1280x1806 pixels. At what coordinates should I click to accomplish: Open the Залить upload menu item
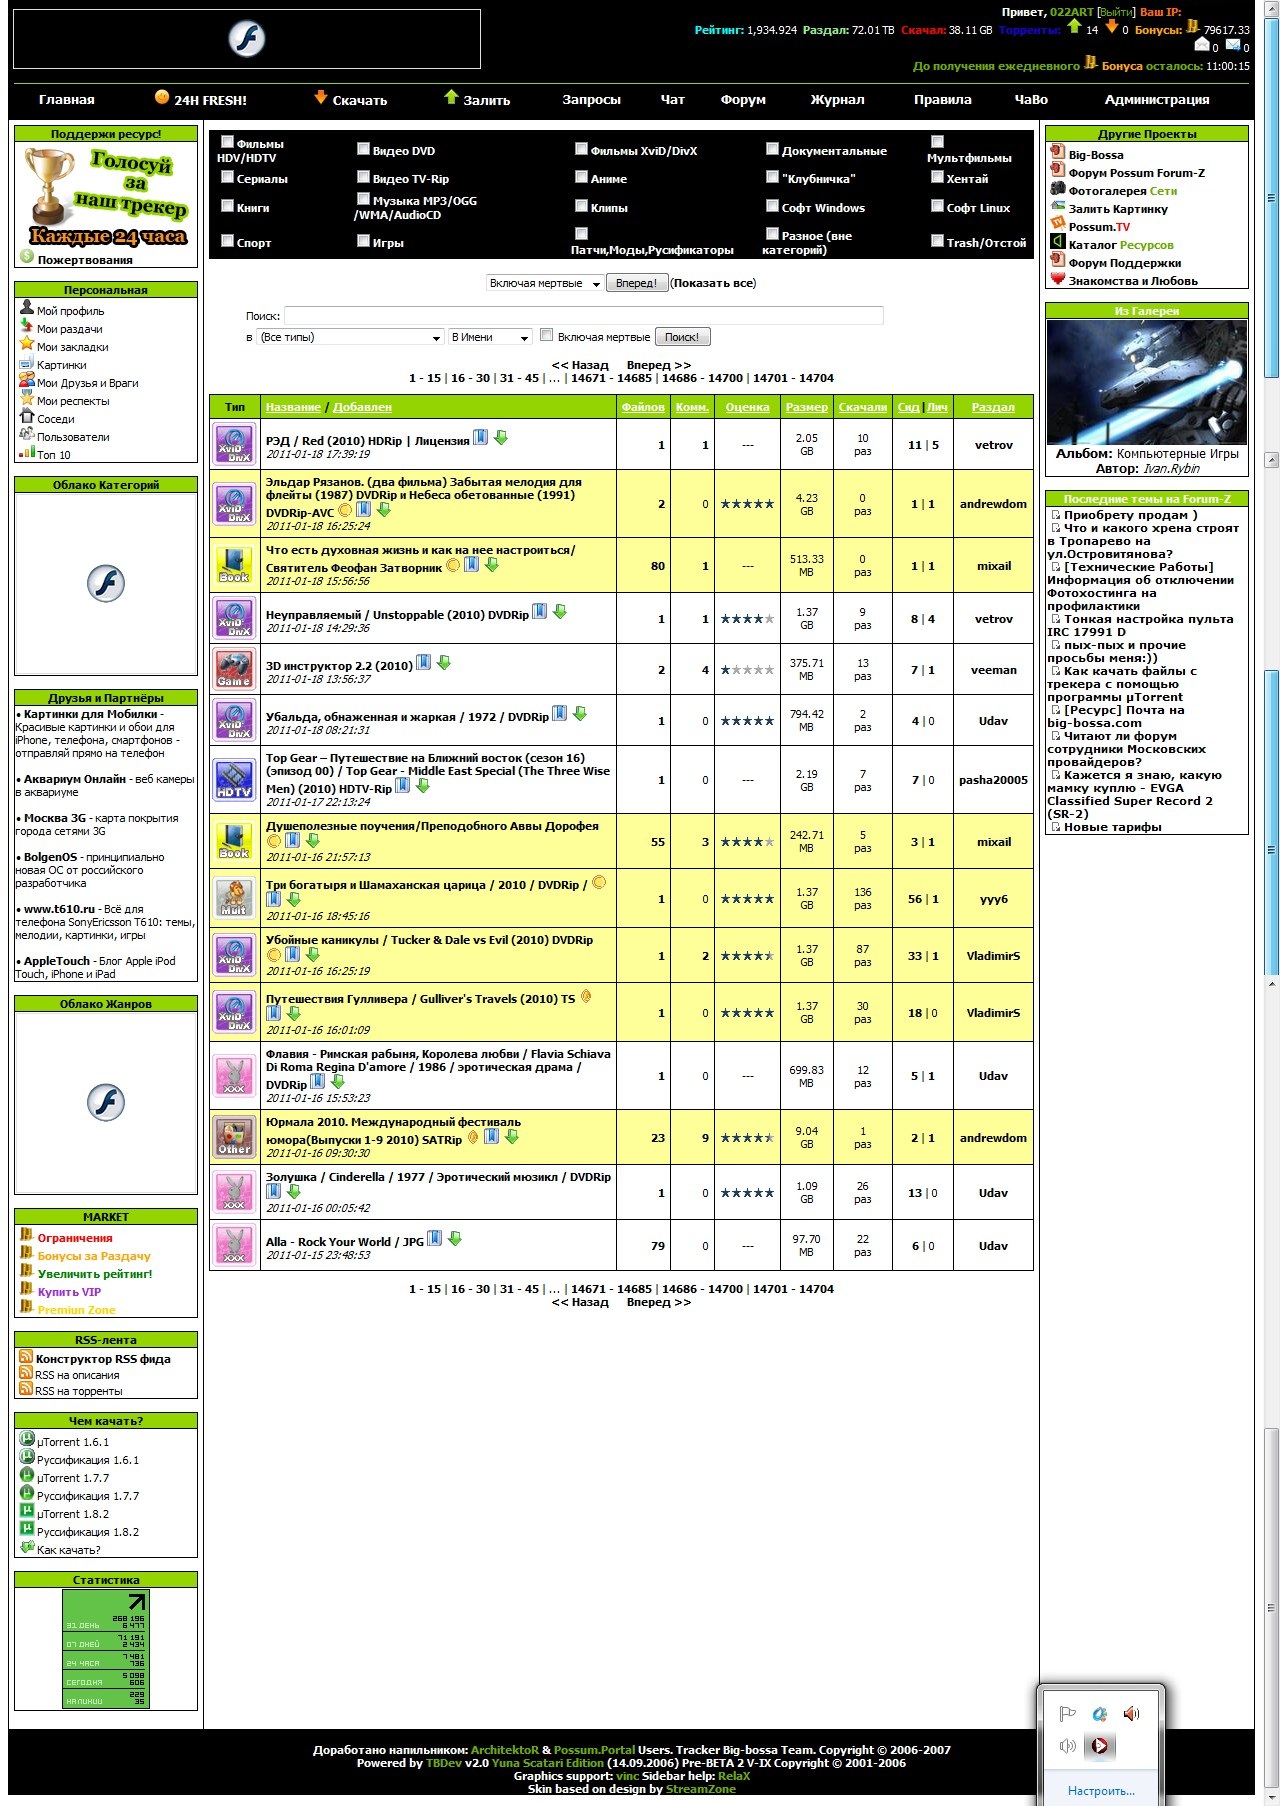tap(487, 100)
